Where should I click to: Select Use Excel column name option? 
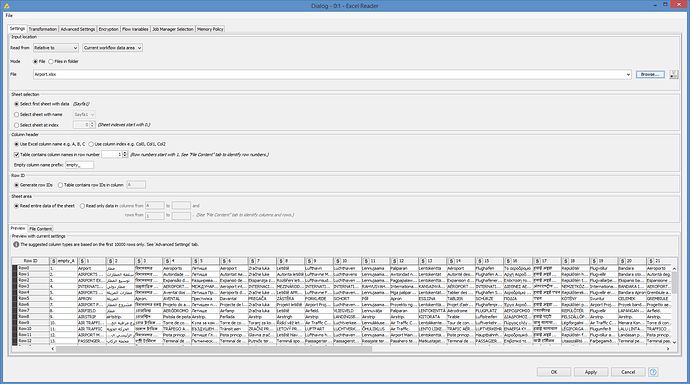[17, 144]
